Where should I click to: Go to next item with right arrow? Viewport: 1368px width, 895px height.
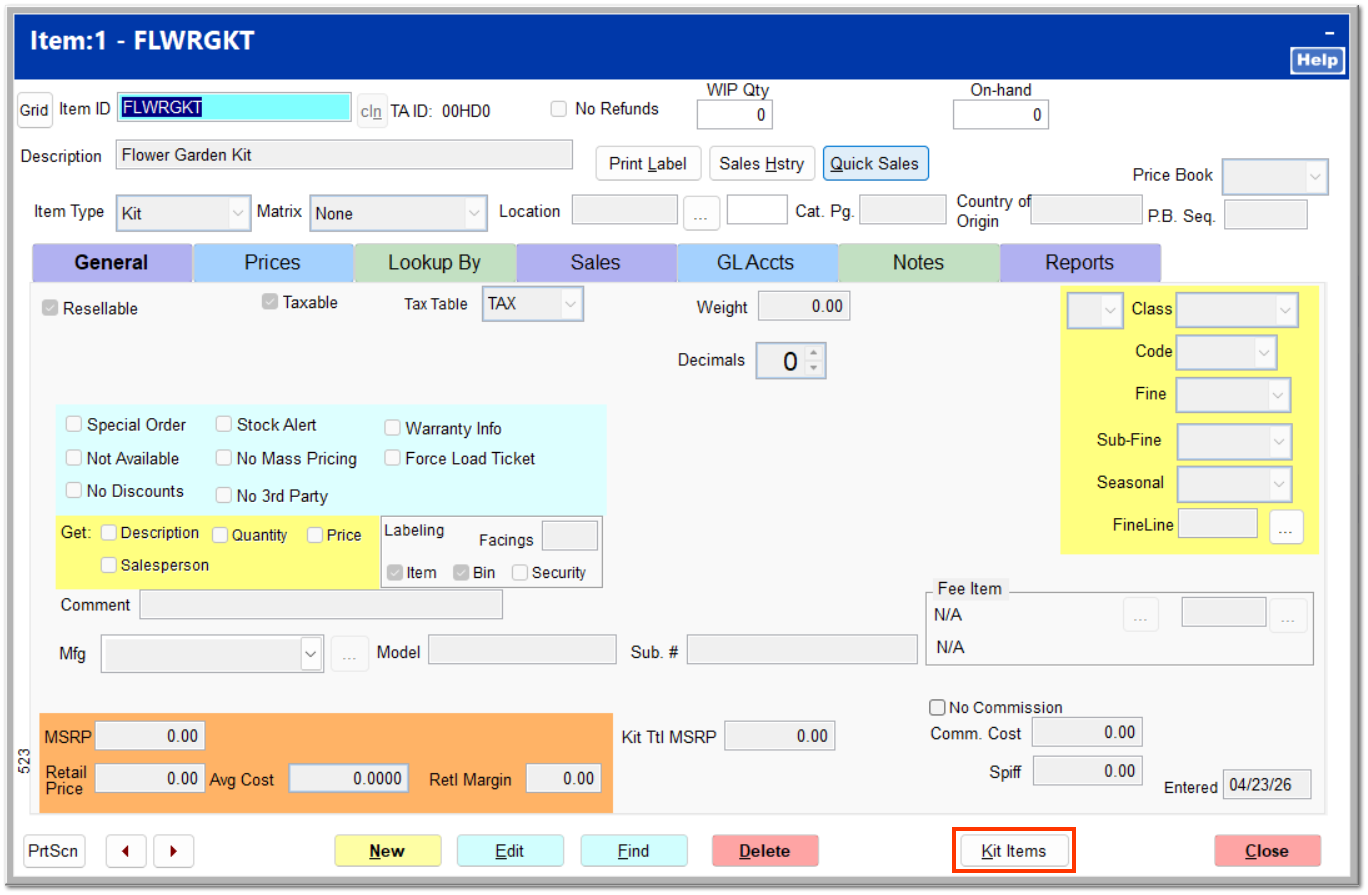(173, 851)
